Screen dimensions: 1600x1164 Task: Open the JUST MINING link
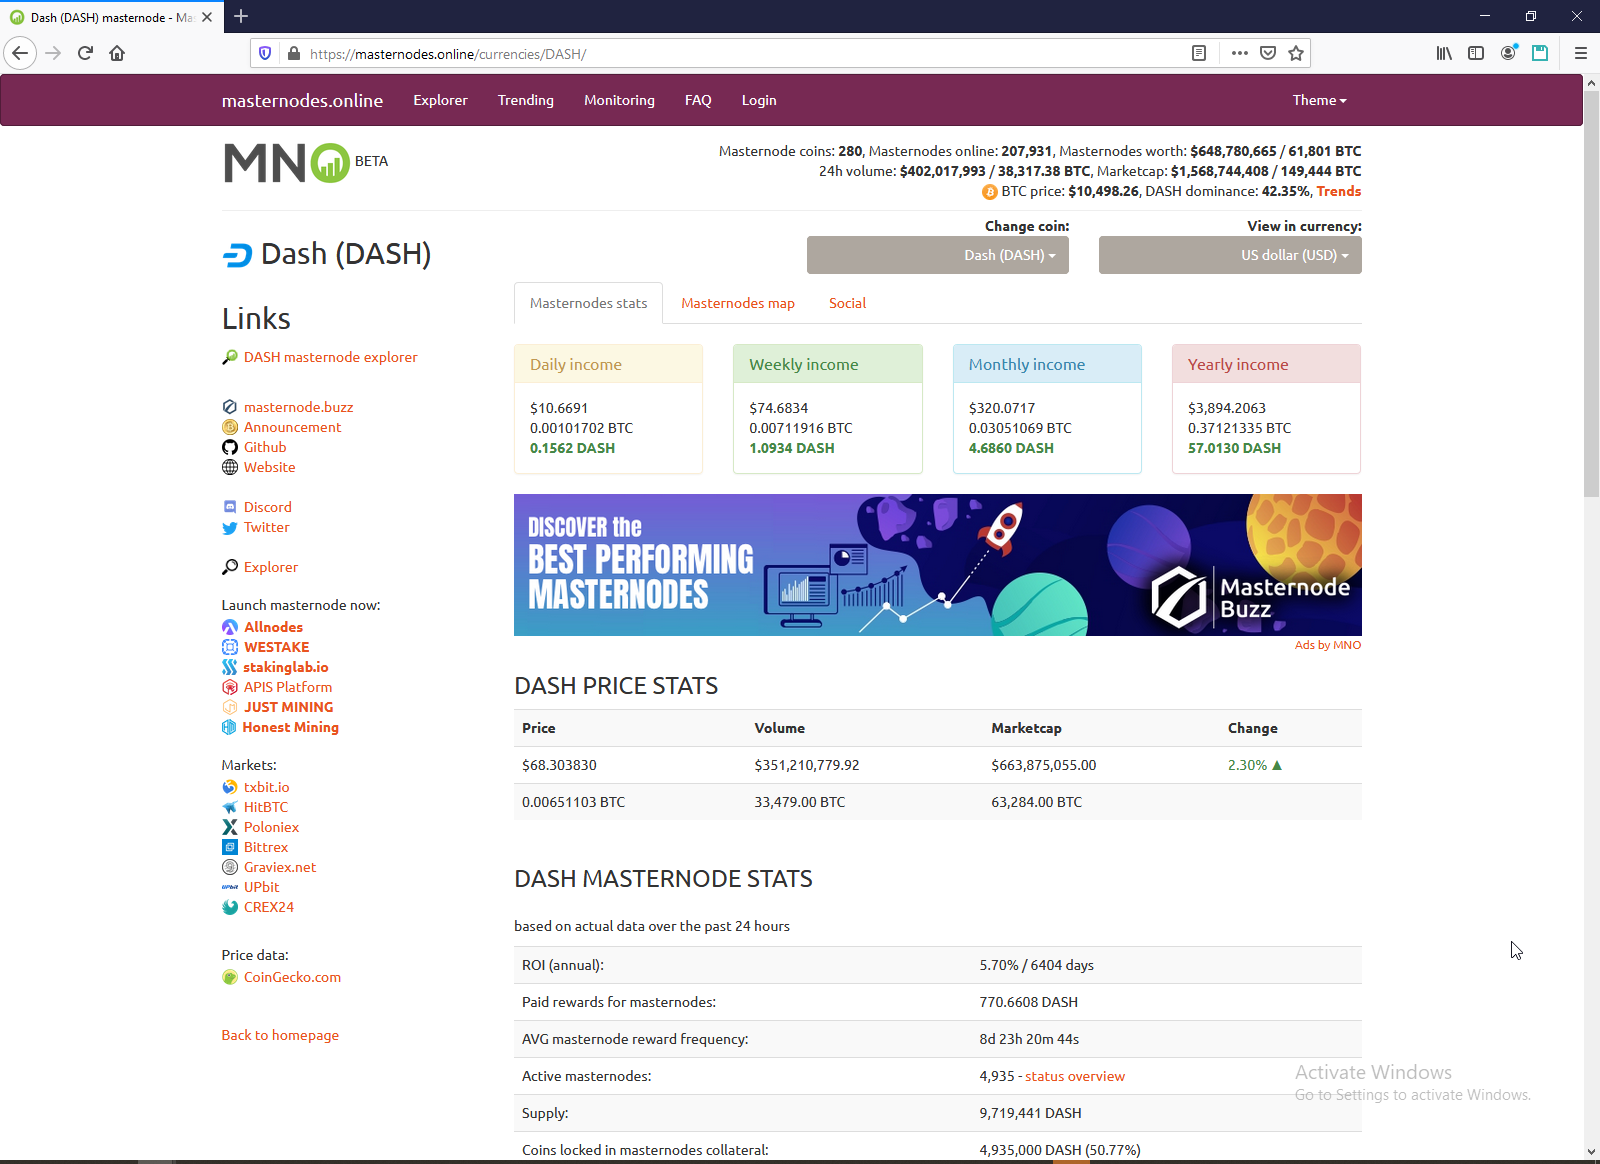(289, 707)
